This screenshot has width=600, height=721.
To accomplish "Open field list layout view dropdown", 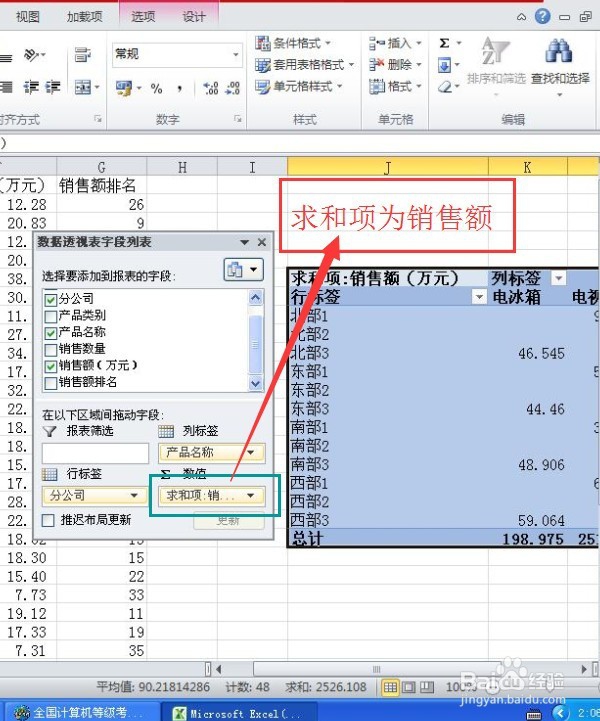I will click(244, 269).
